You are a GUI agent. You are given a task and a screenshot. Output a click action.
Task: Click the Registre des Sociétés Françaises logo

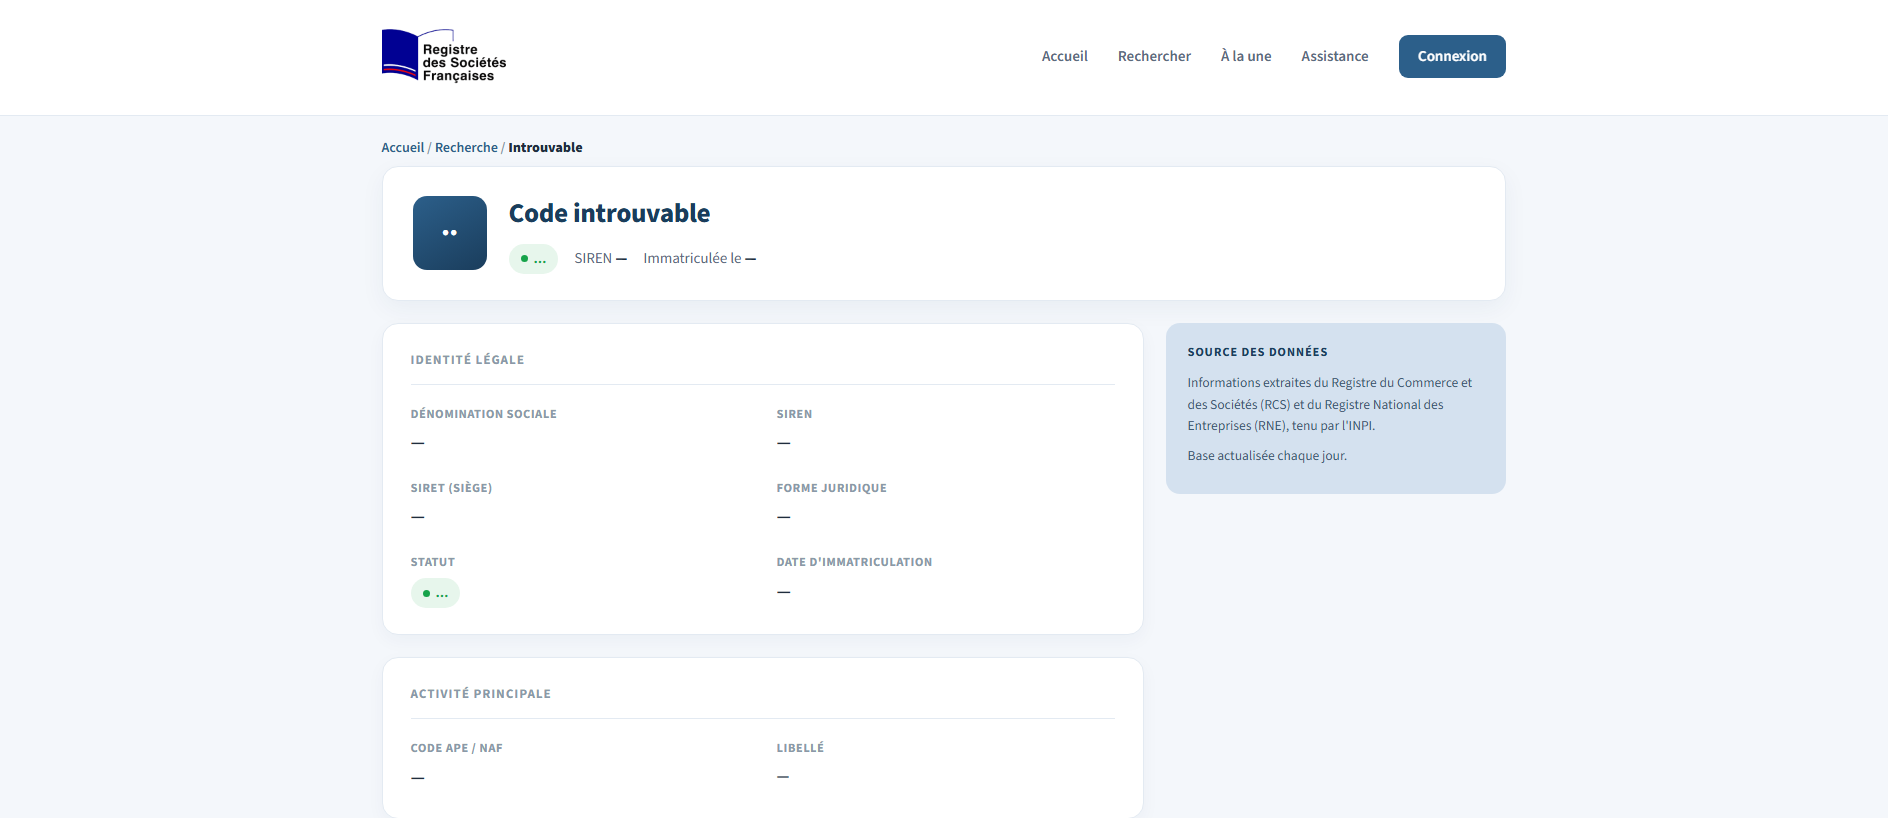444,56
